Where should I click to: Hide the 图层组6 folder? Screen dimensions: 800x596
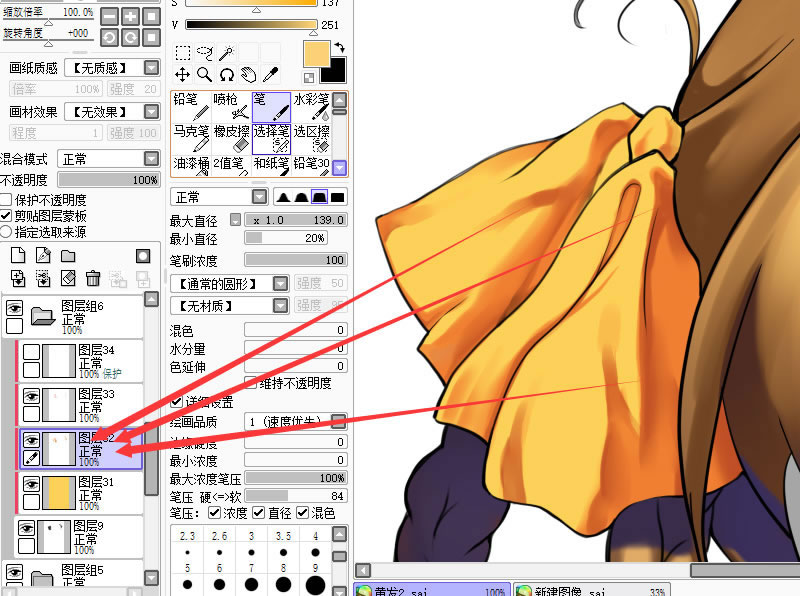tap(14, 307)
